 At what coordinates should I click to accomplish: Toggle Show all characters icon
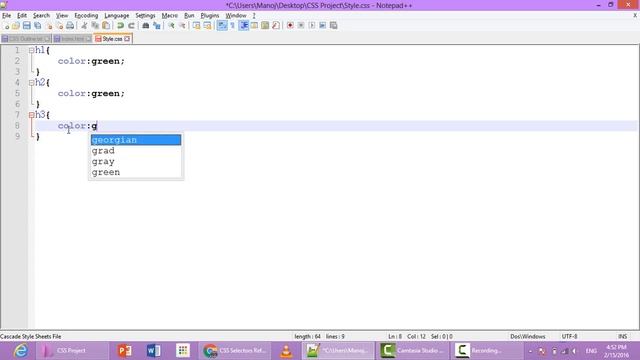[x=232, y=26]
